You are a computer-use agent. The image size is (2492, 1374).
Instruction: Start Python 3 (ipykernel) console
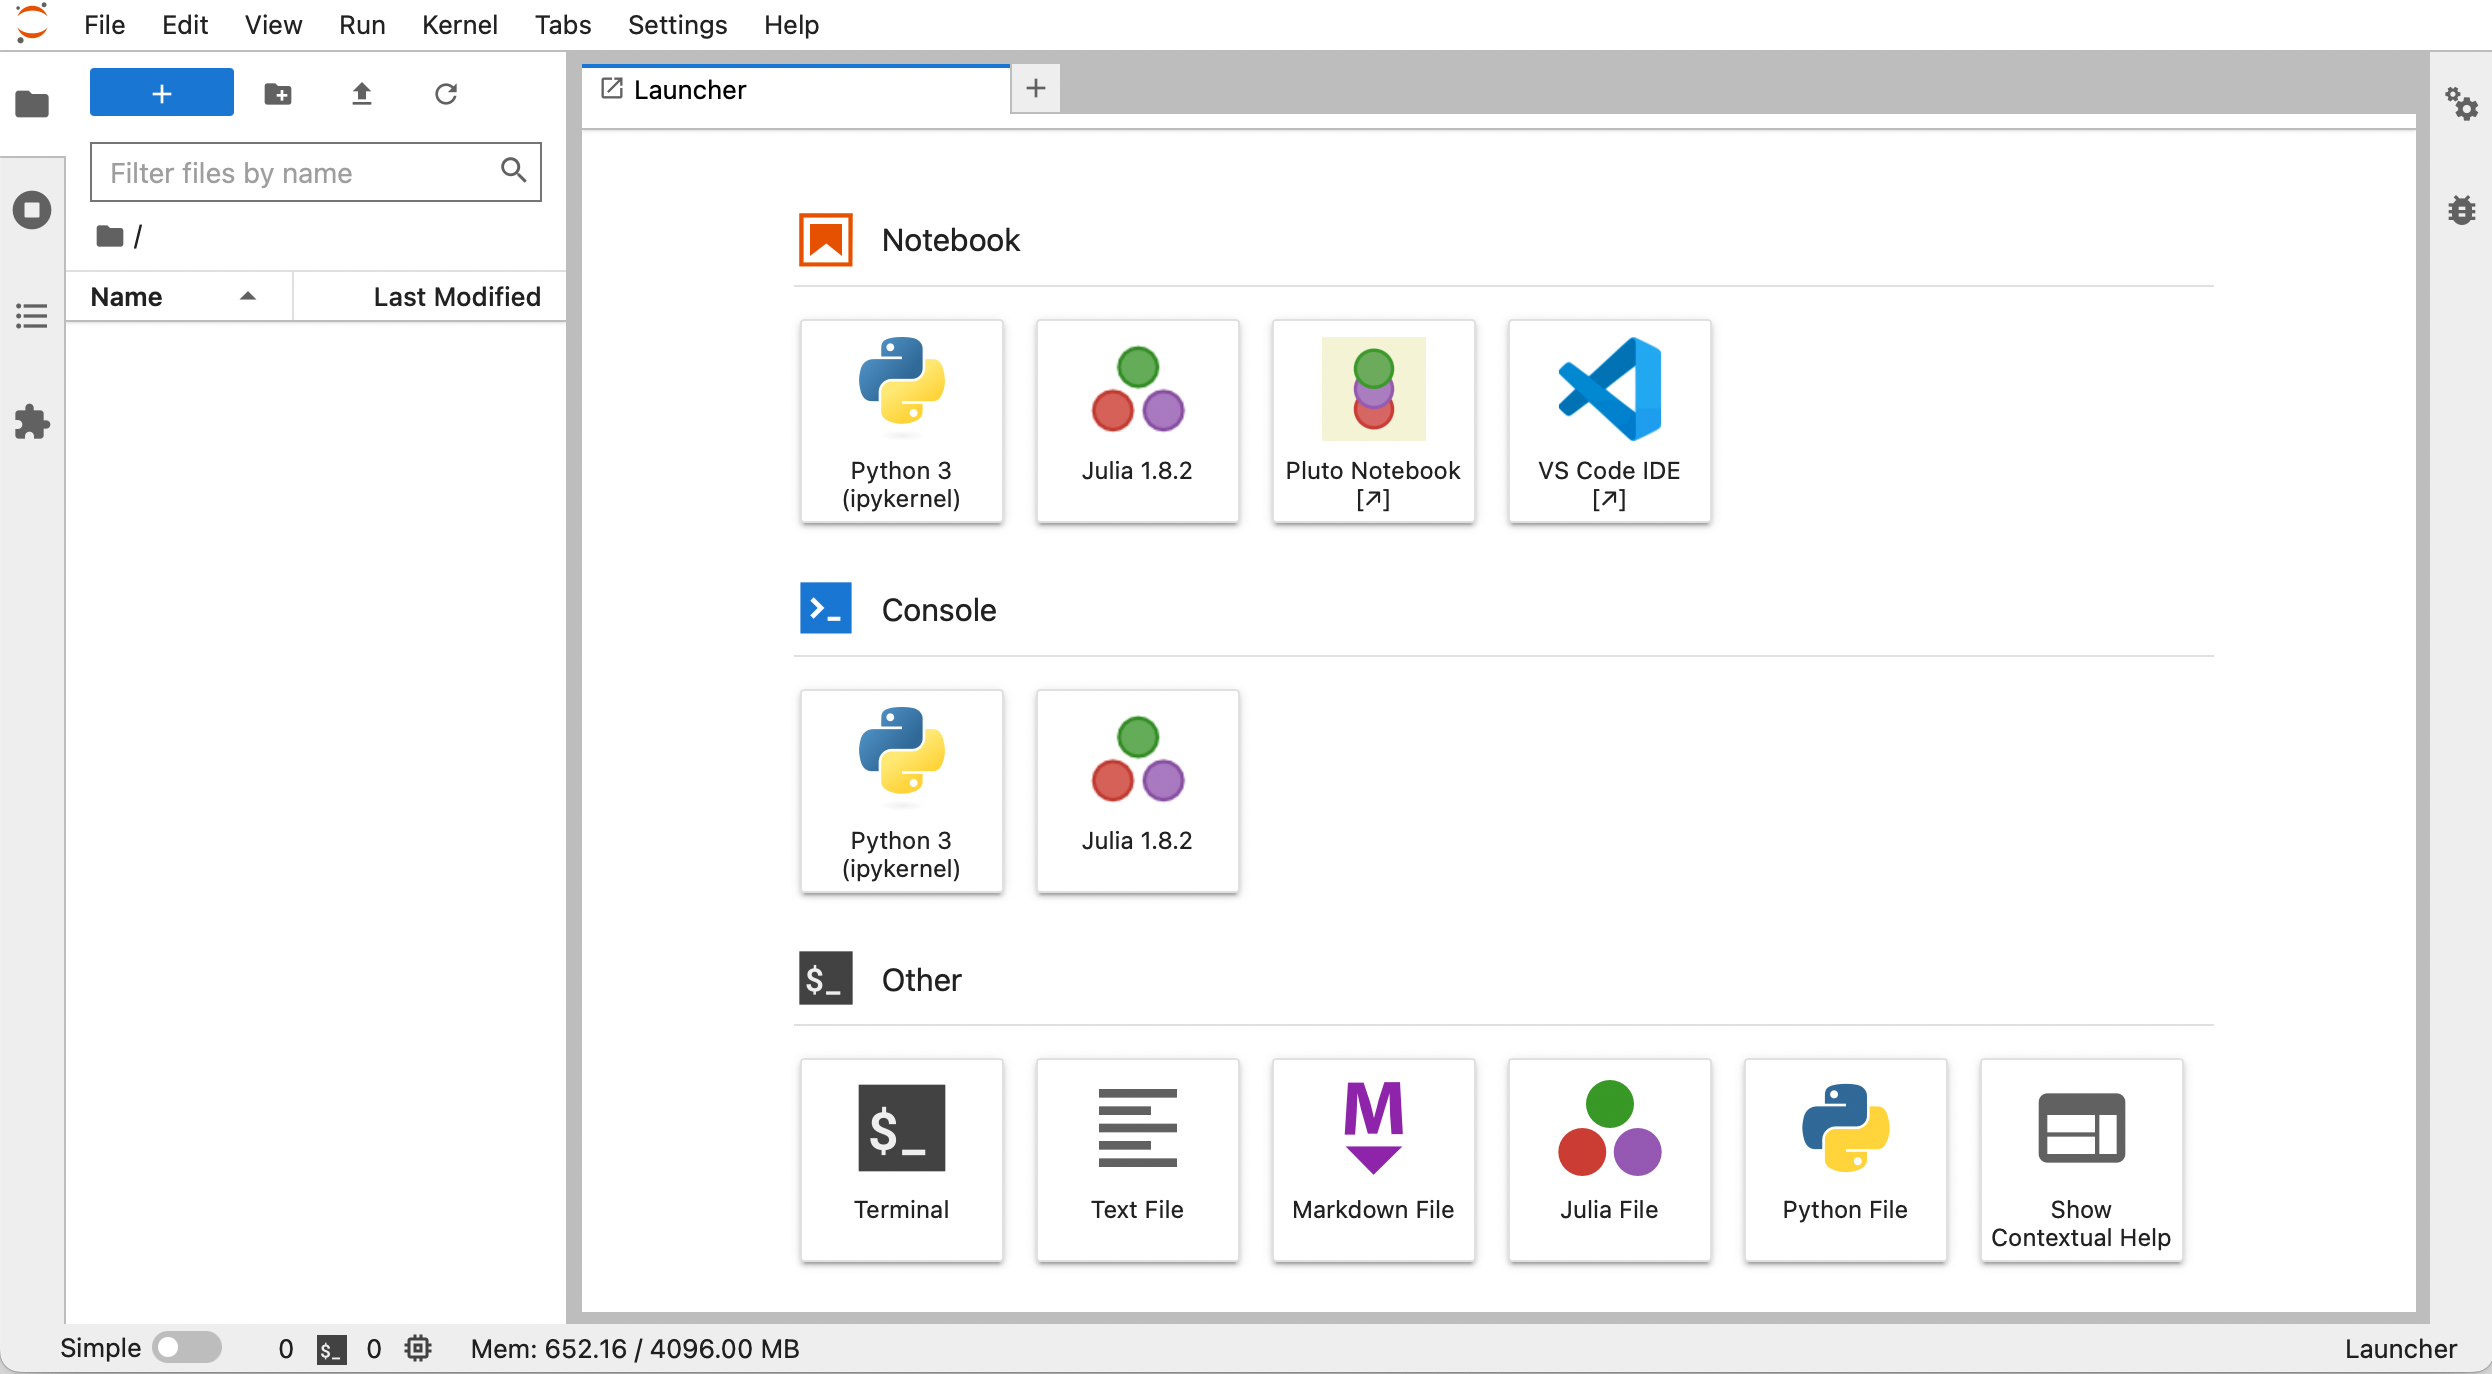pos(901,791)
